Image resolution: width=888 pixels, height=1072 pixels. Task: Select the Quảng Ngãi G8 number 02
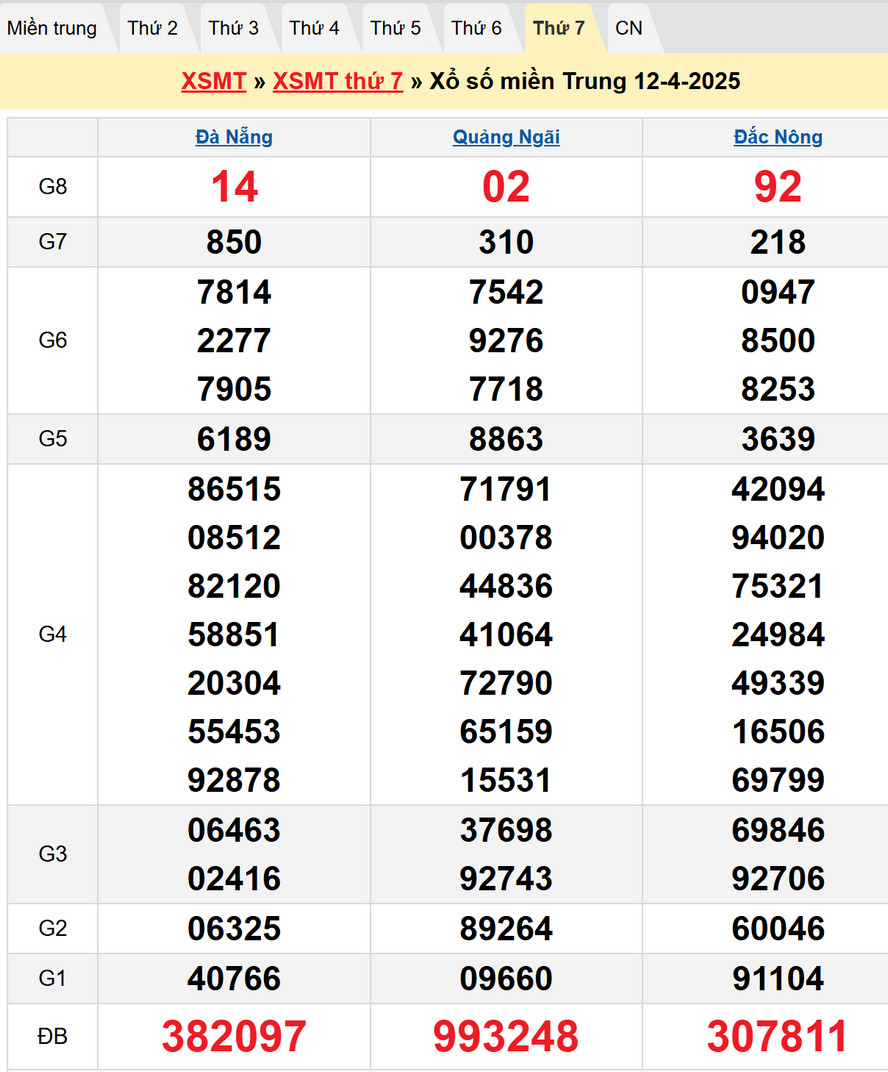[506, 187]
